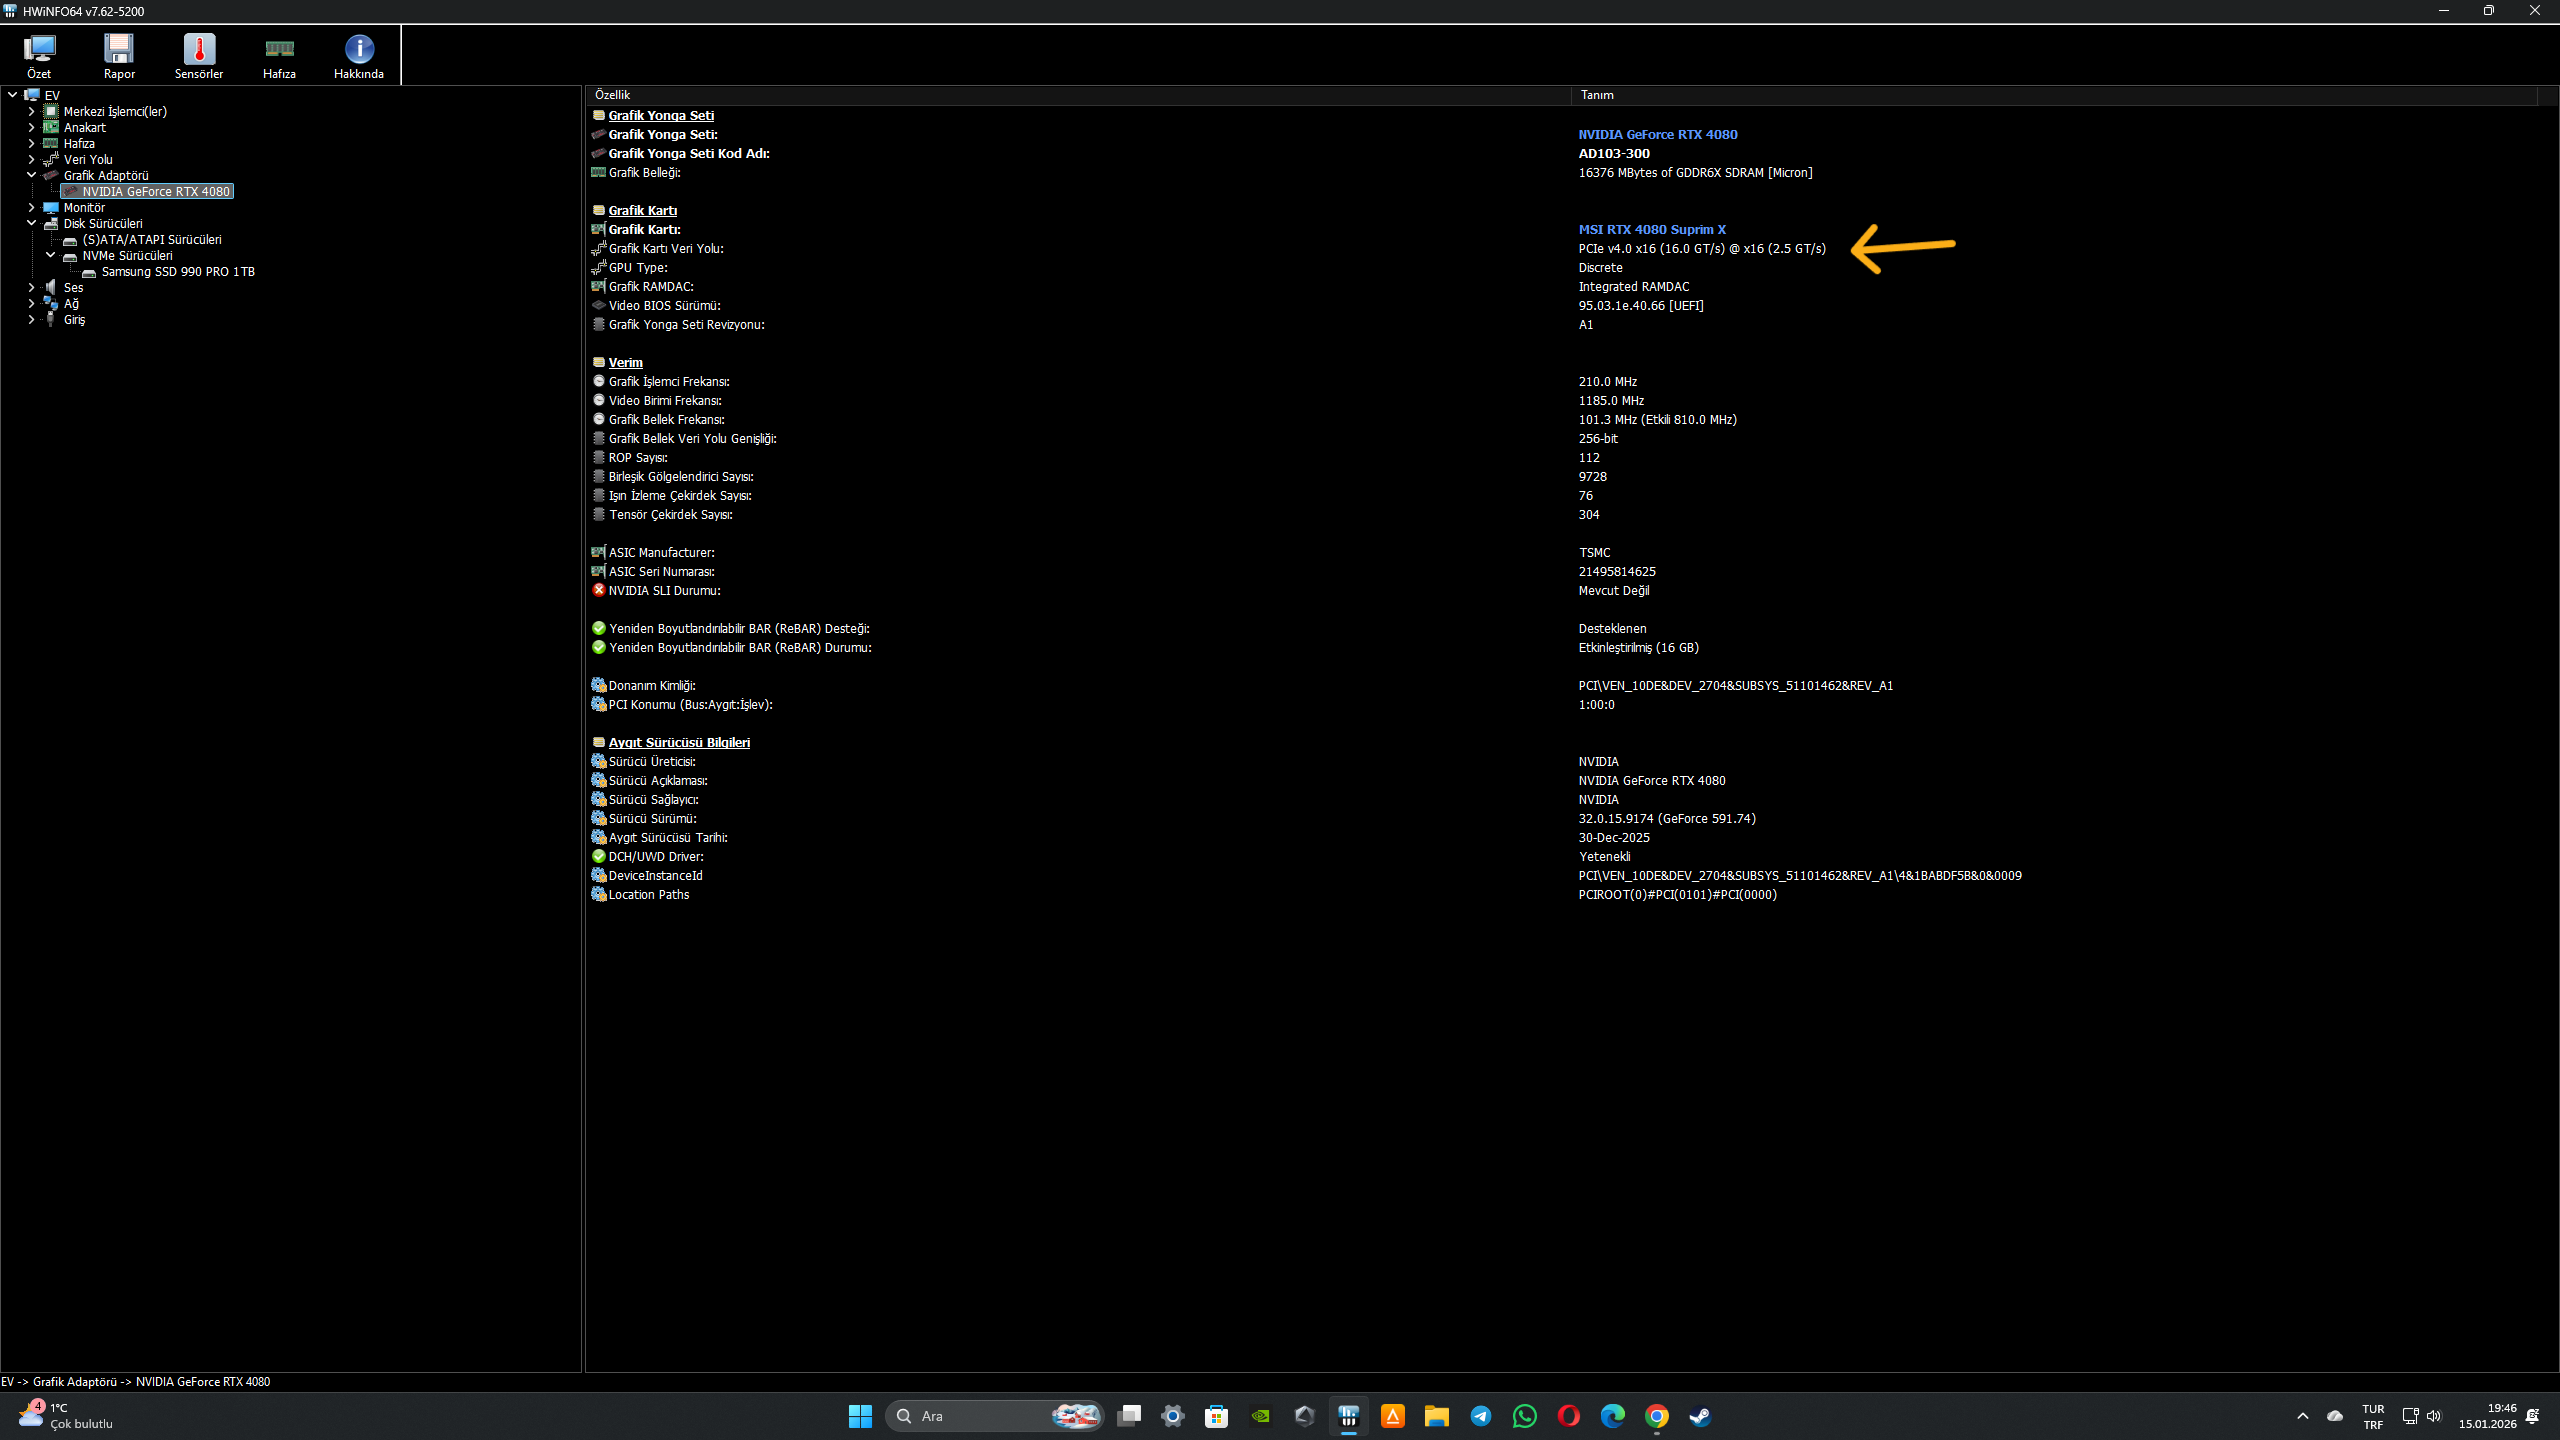Viewport: 2560px width, 1440px height.
Task: Click the green check beside DCH/UWD Driver
Action: tap(598, 856)
